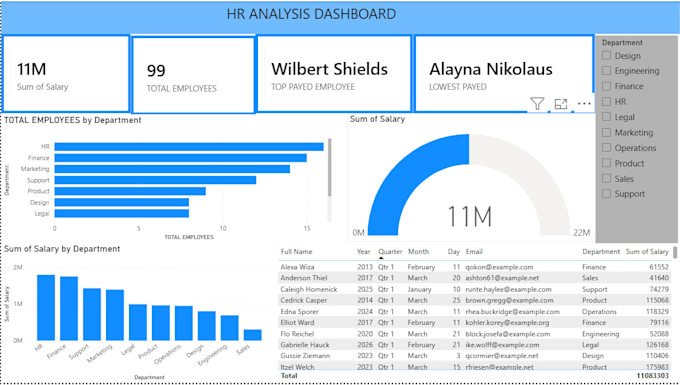The height and width of the screenshot is (385, 680).
Task: Sort table by Full Name column header
Action: tap(296, 251)
